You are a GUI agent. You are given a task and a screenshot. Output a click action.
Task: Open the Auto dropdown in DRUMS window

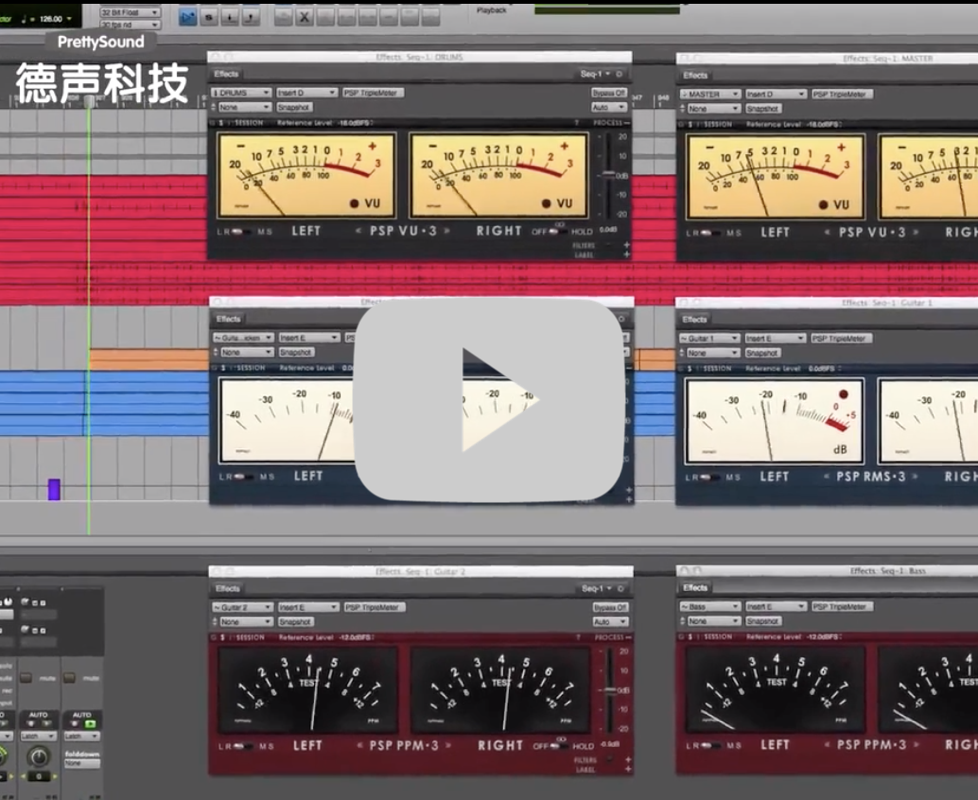coord(609,107)
